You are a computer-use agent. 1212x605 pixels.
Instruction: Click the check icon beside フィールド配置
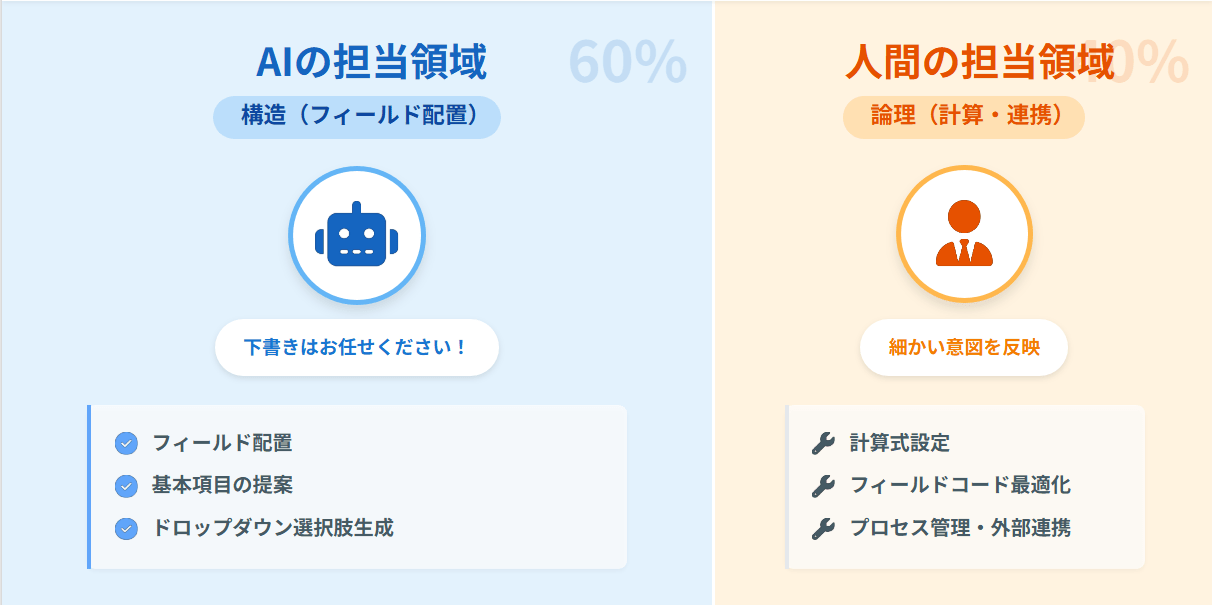pyautogui.click(x=126, y=443)
